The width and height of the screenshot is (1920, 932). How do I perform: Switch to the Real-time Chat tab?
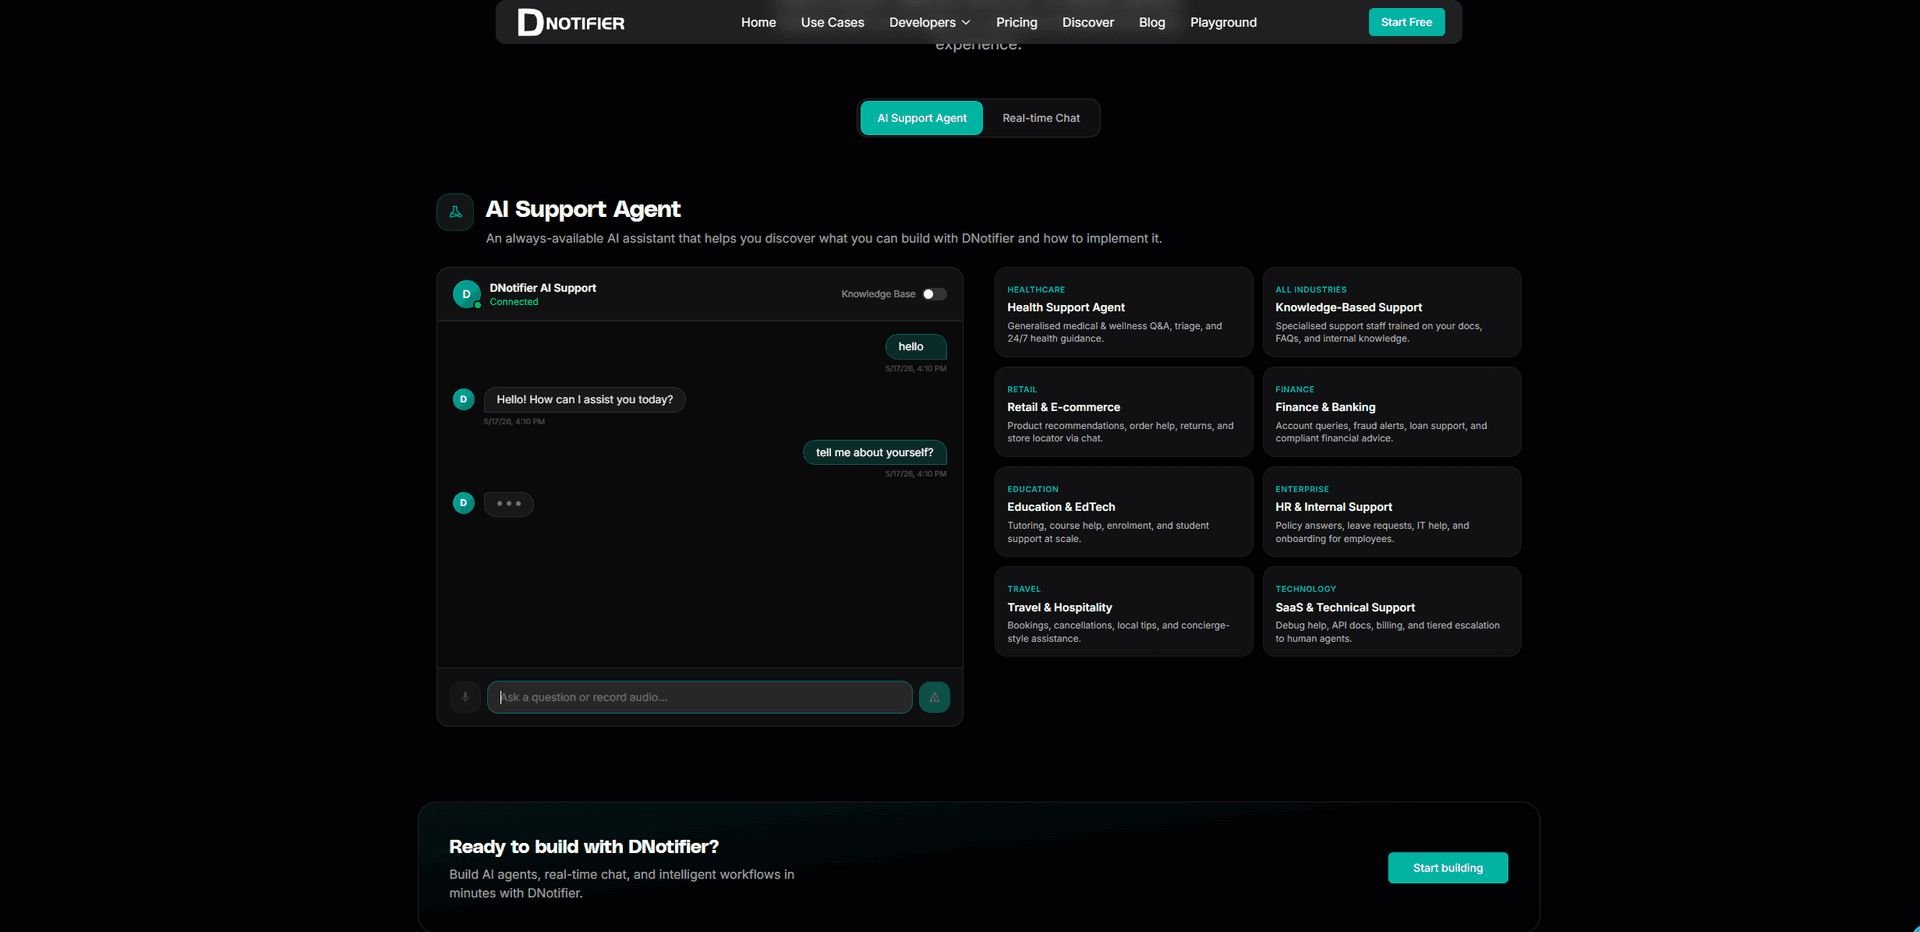[1041, 118]
